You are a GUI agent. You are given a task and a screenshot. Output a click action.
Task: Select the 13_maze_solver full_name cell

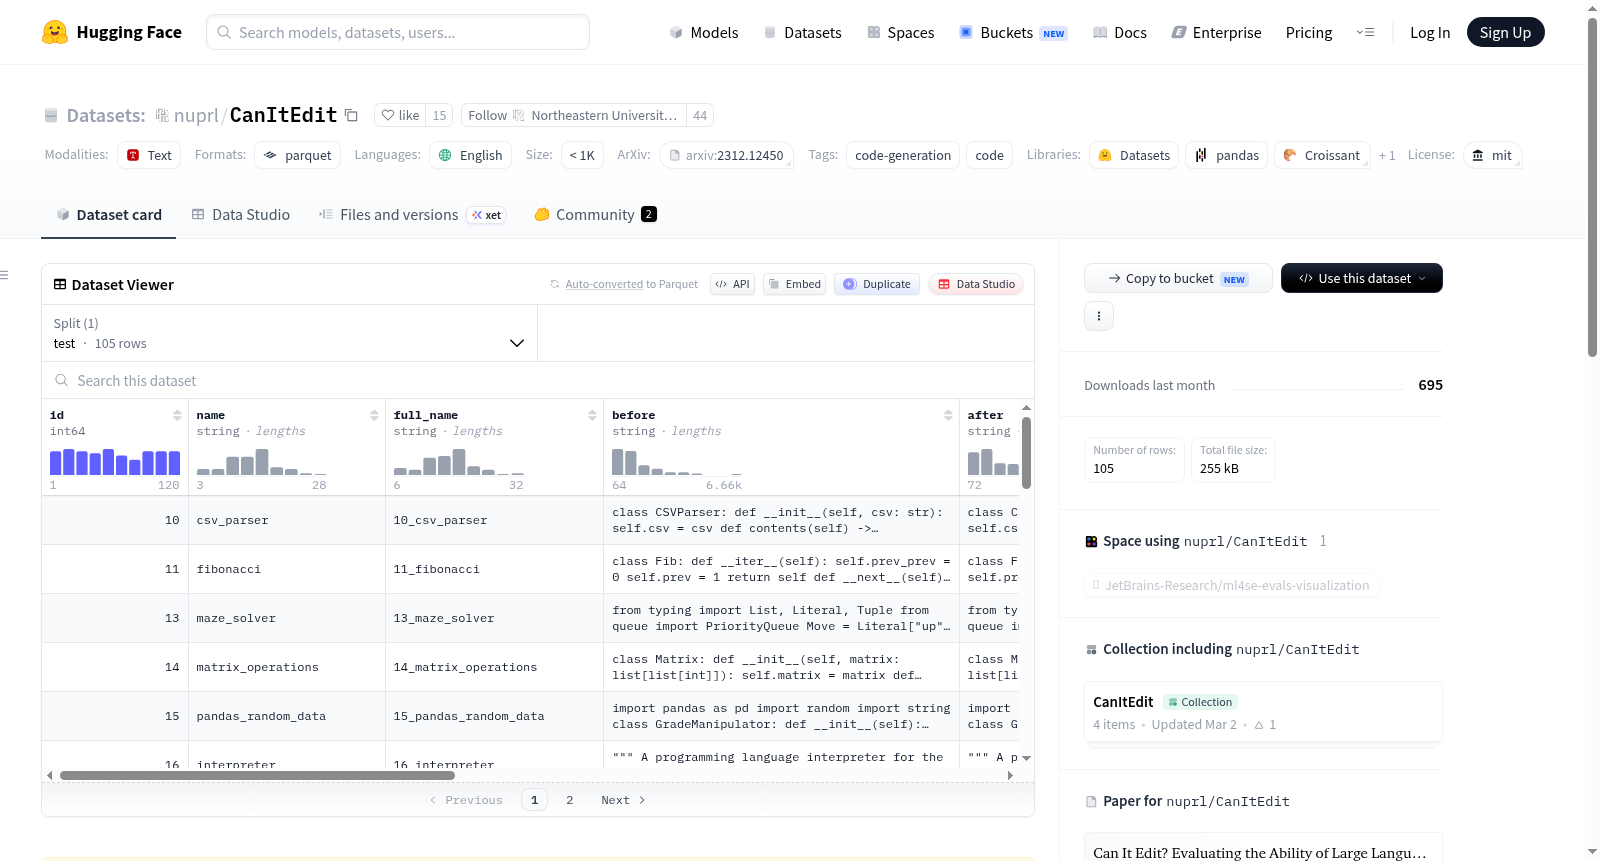click(495, 618)
